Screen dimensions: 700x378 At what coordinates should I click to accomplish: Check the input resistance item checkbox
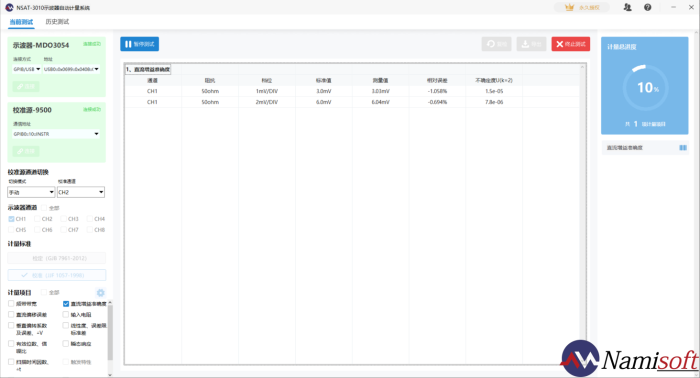click(x=66, y=315)
